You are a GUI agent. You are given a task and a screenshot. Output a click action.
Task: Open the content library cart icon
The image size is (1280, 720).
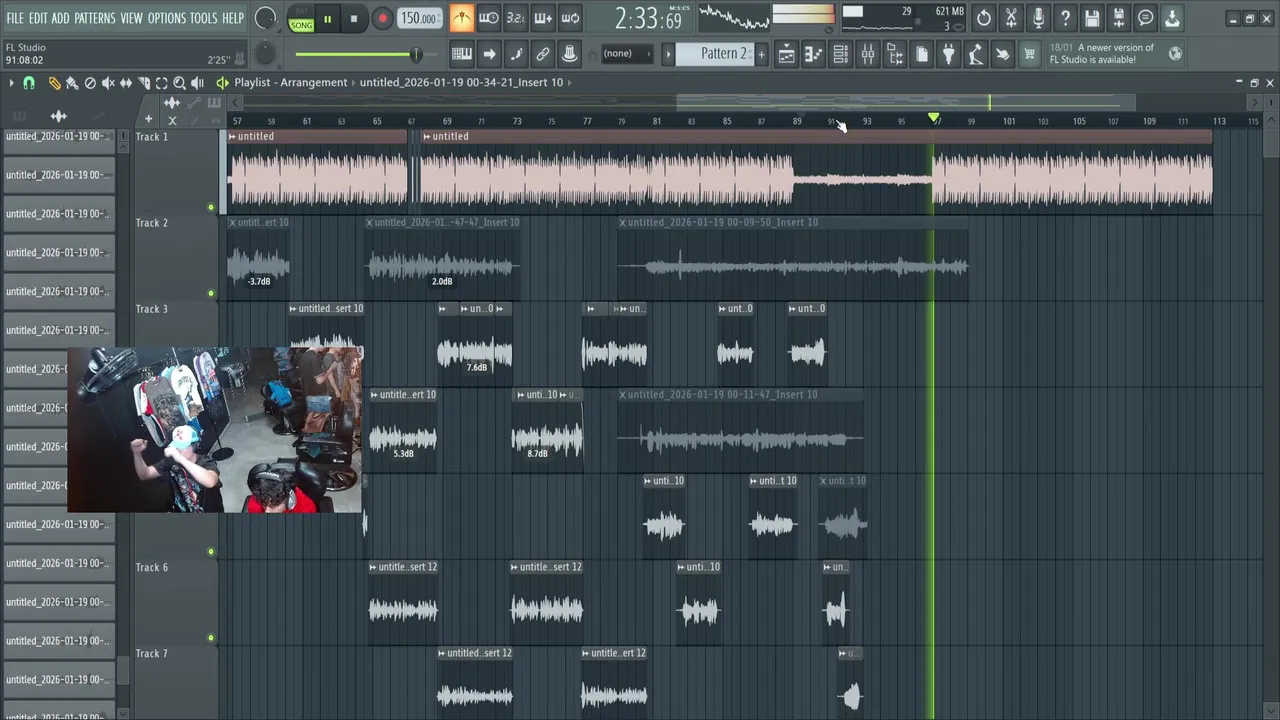point(1029,54)
